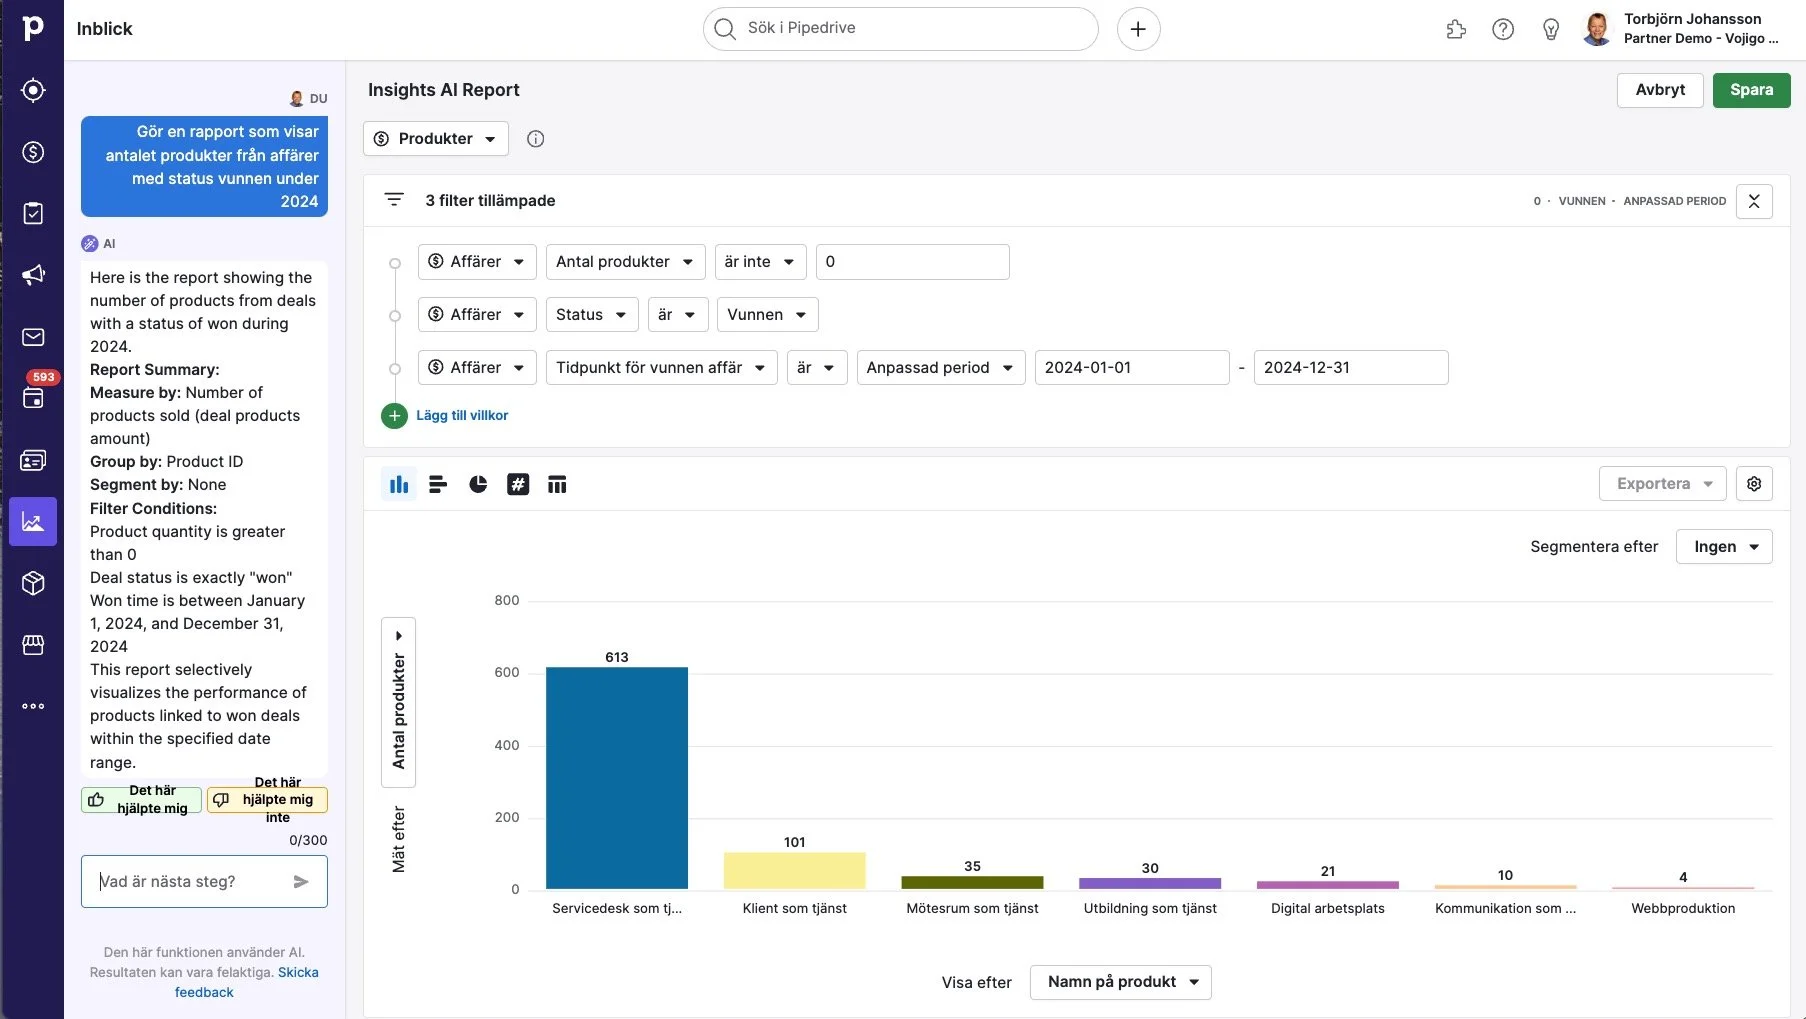The height and width of the screenshot is (1019, 1806).
Task: Click the purple Utbildning som tjänst bar
Action: pos(1150,884)
